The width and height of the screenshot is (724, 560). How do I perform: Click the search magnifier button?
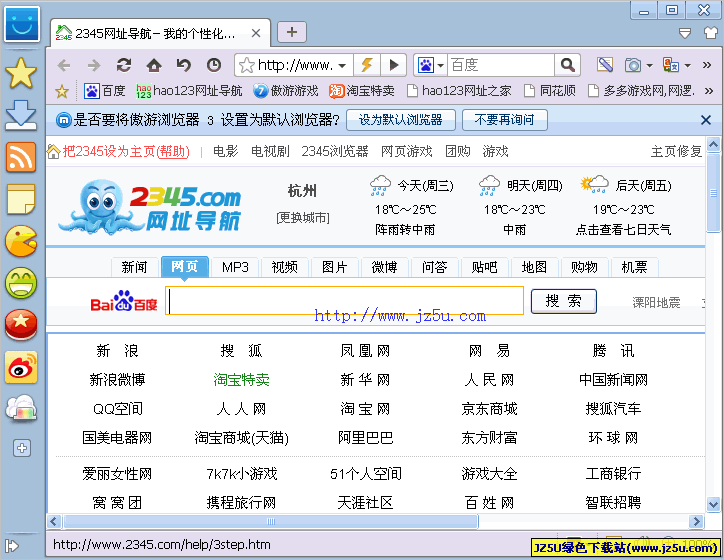[x=567, y=65]
